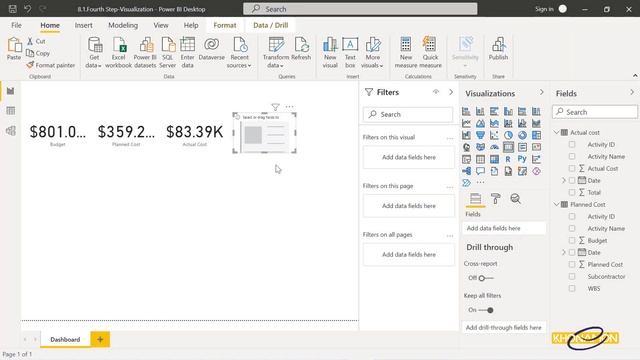Check Activity ID under Actual cost
The height and width of the screenshot is (360, 640).
(x=572, y=144)
